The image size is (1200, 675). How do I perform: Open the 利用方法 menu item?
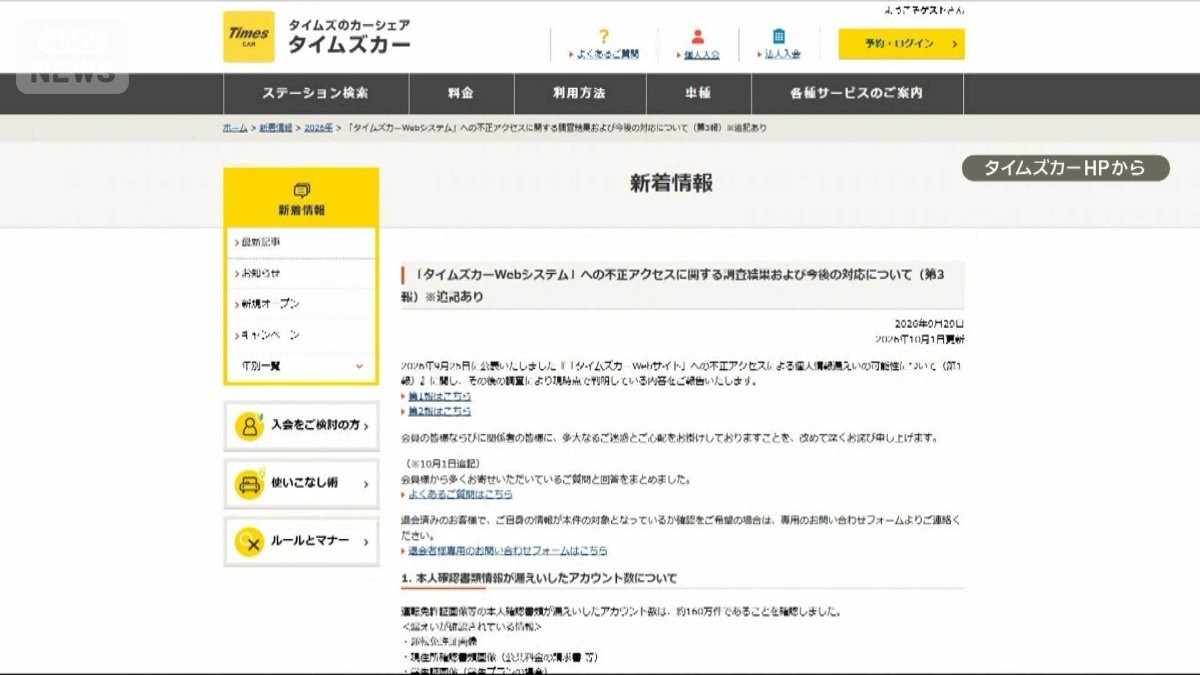[580, 94]
